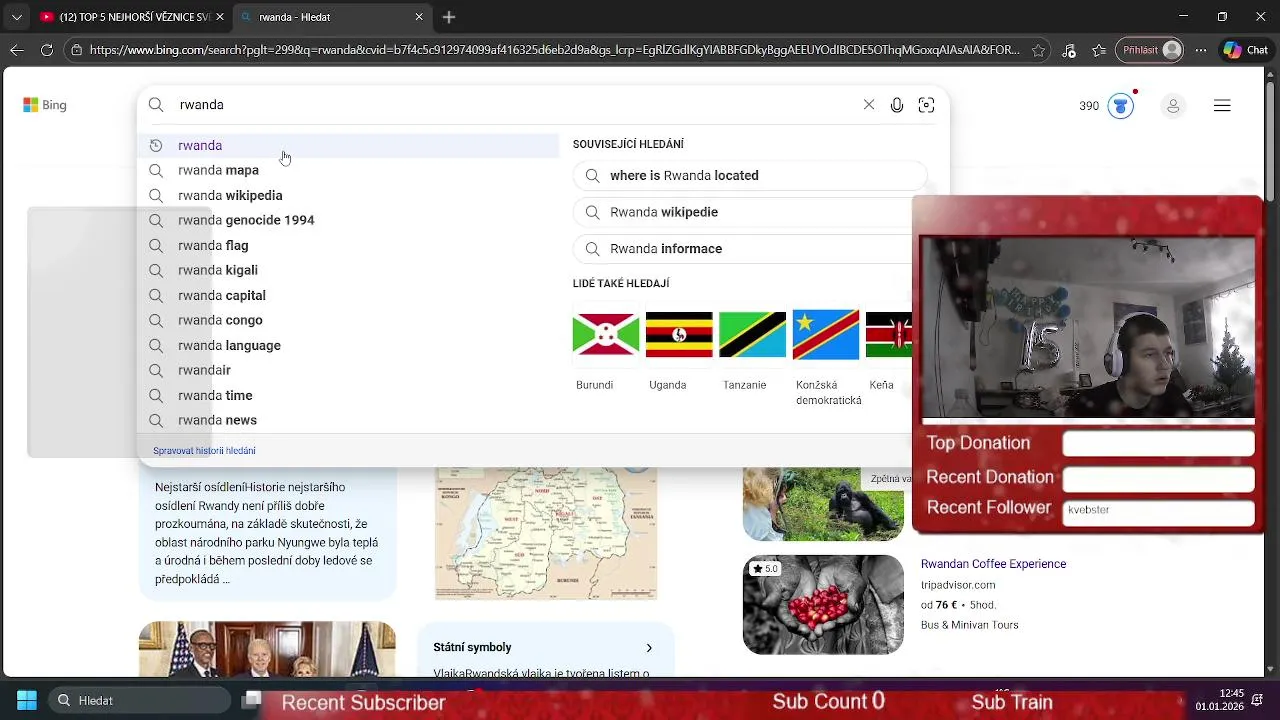This screenshot has height=720, width=1280.
Task: Open 'Rwandan Coffee Experience' link
Action: (993, 564)
